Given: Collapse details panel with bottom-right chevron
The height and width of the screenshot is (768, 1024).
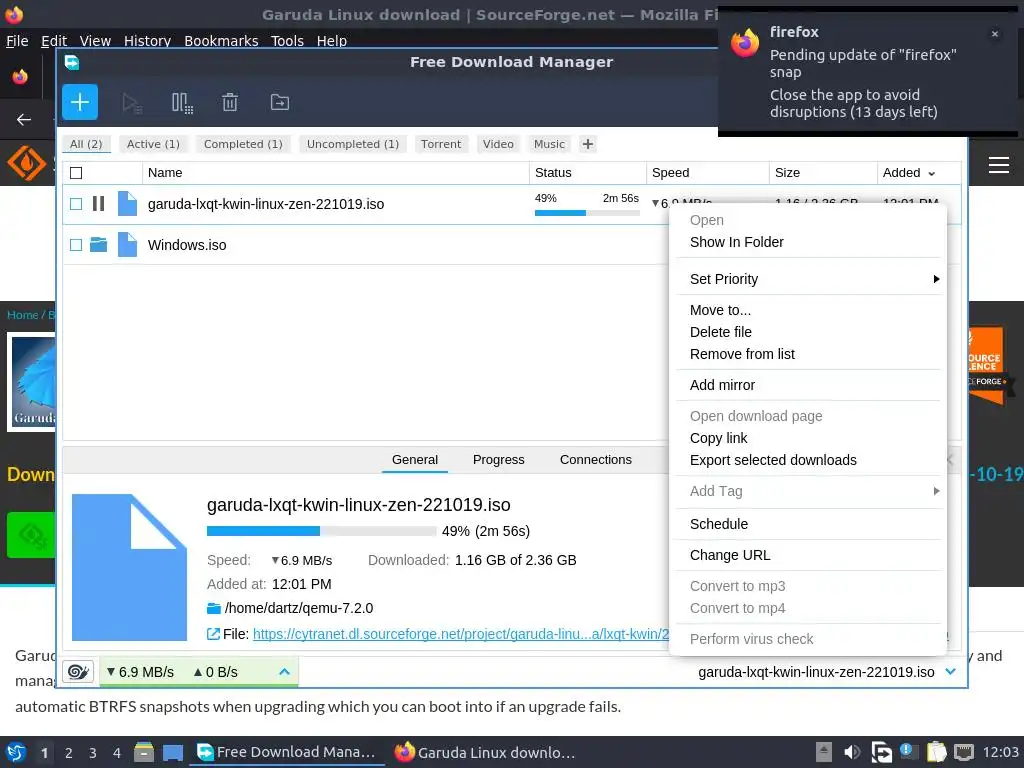Looking at the screenshot, I should click(x=951, y=671).
